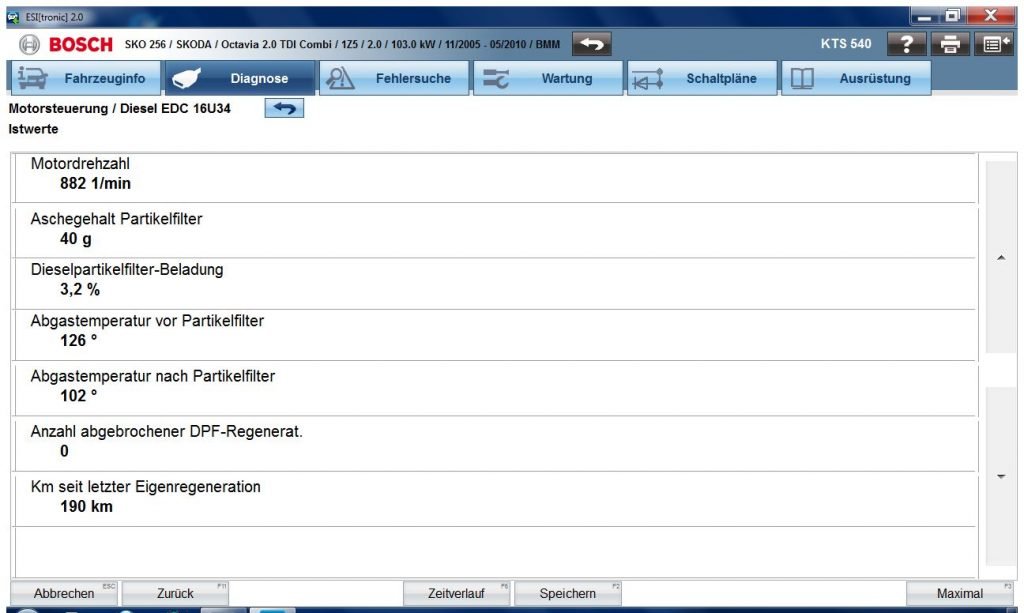The image size is (1024, 613).
Task: Select the Diagnose tab
Action: click(x=238, y=78)
